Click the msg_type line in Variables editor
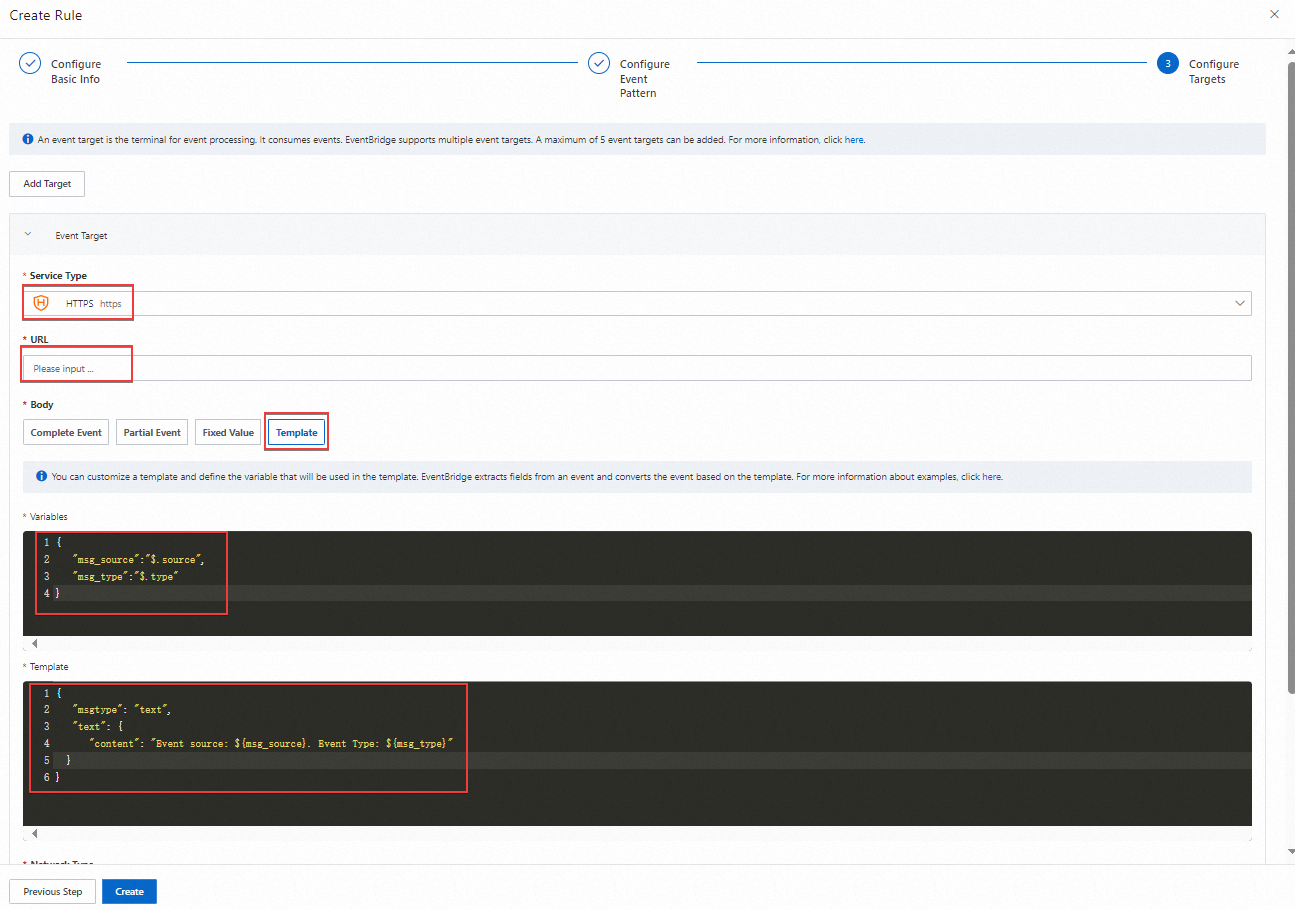 (x=125, y=577)
